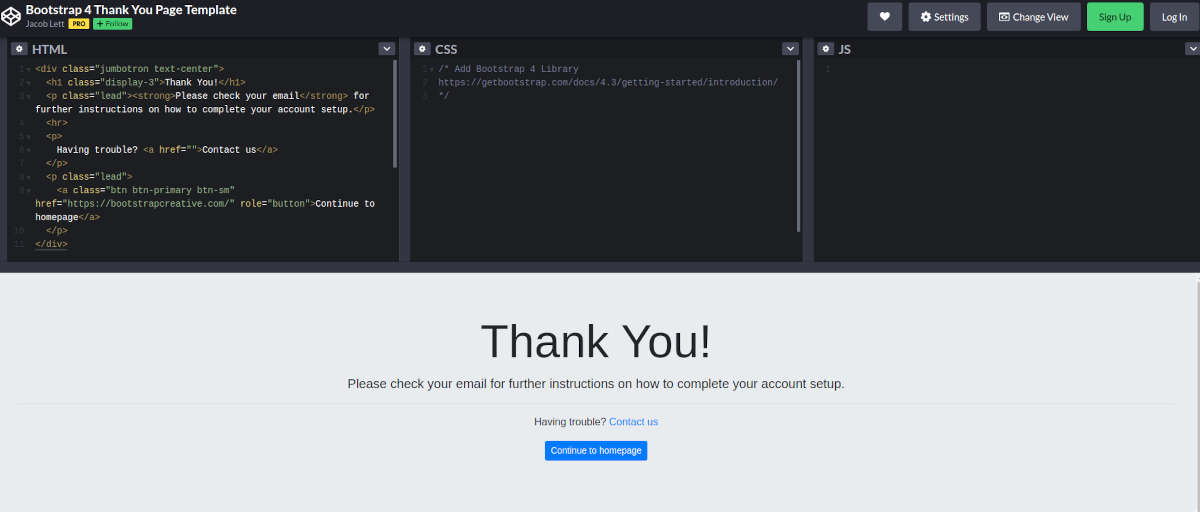Viewport: 1200px width, 512px height.
Task: Fold the h1 on HTML line 2
Action: [29, 83]
